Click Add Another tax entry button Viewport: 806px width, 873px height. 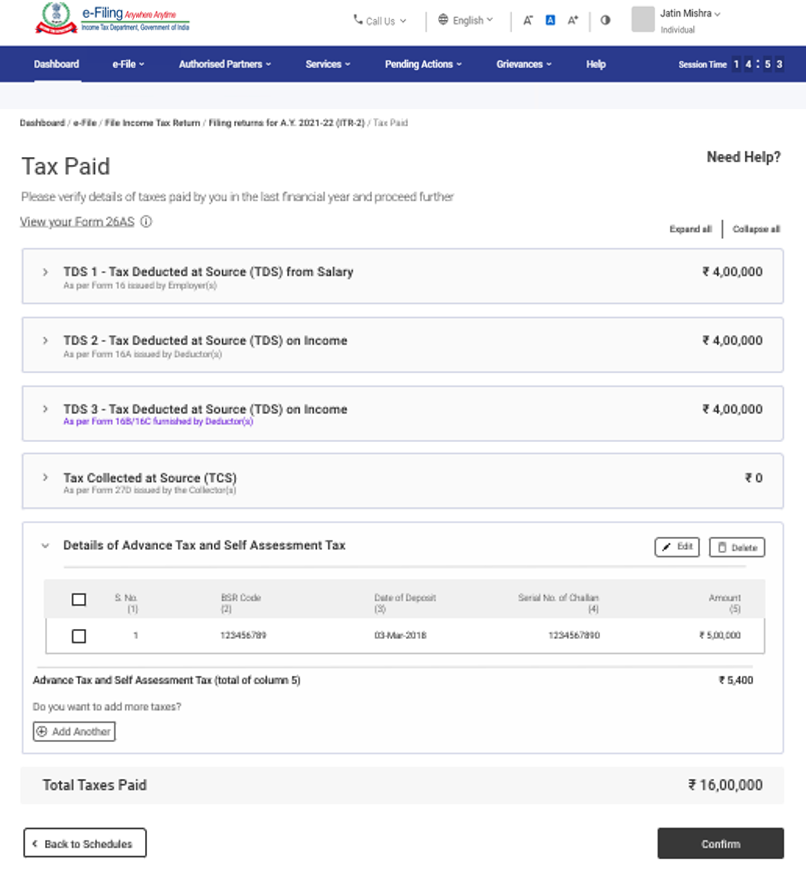[x=74, y=732]
